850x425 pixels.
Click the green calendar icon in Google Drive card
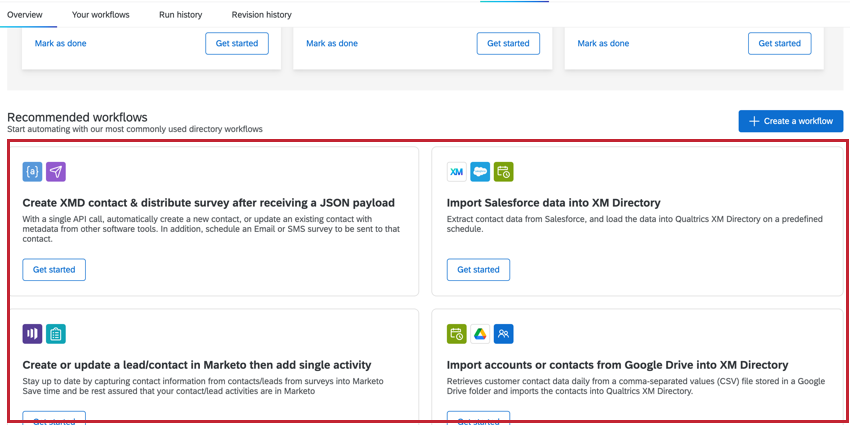click(x=456, y=334)
